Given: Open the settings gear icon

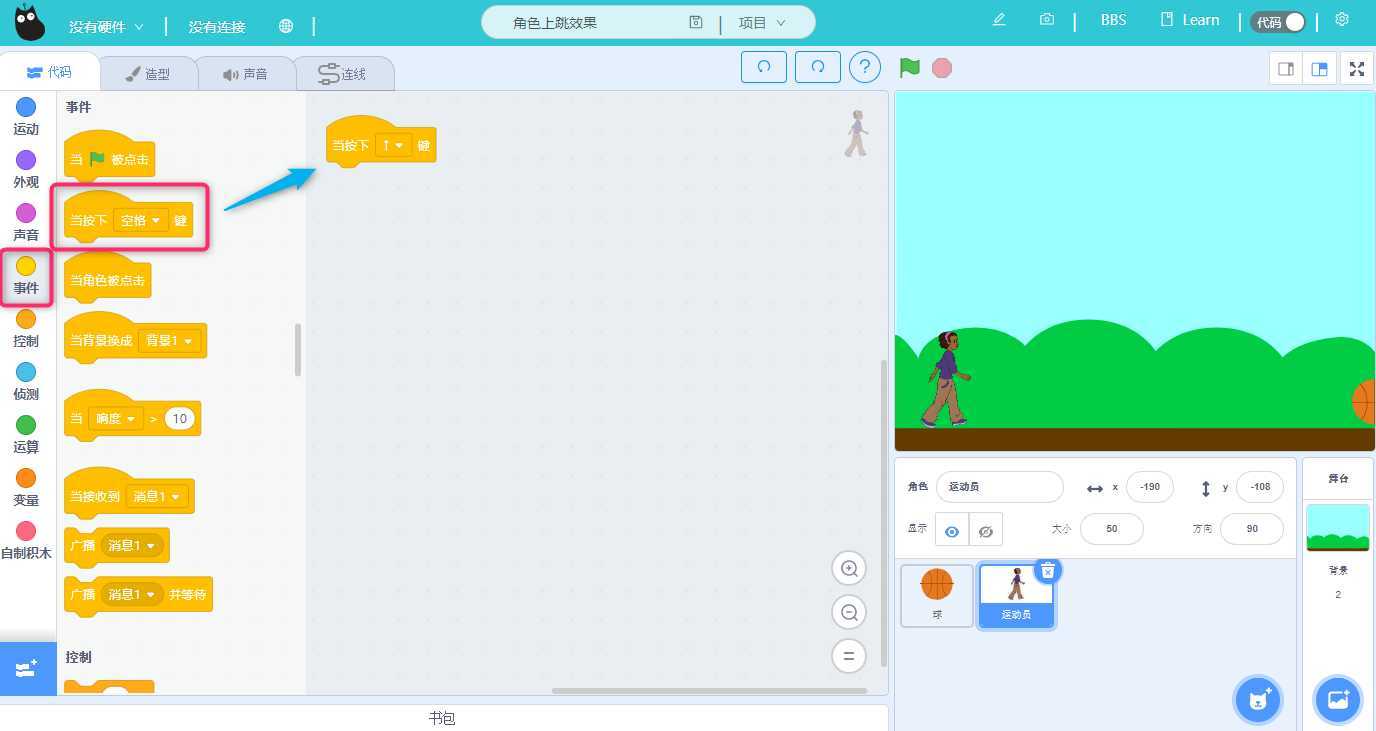Looking at the screenshot, I should (x=1342, y=20).
